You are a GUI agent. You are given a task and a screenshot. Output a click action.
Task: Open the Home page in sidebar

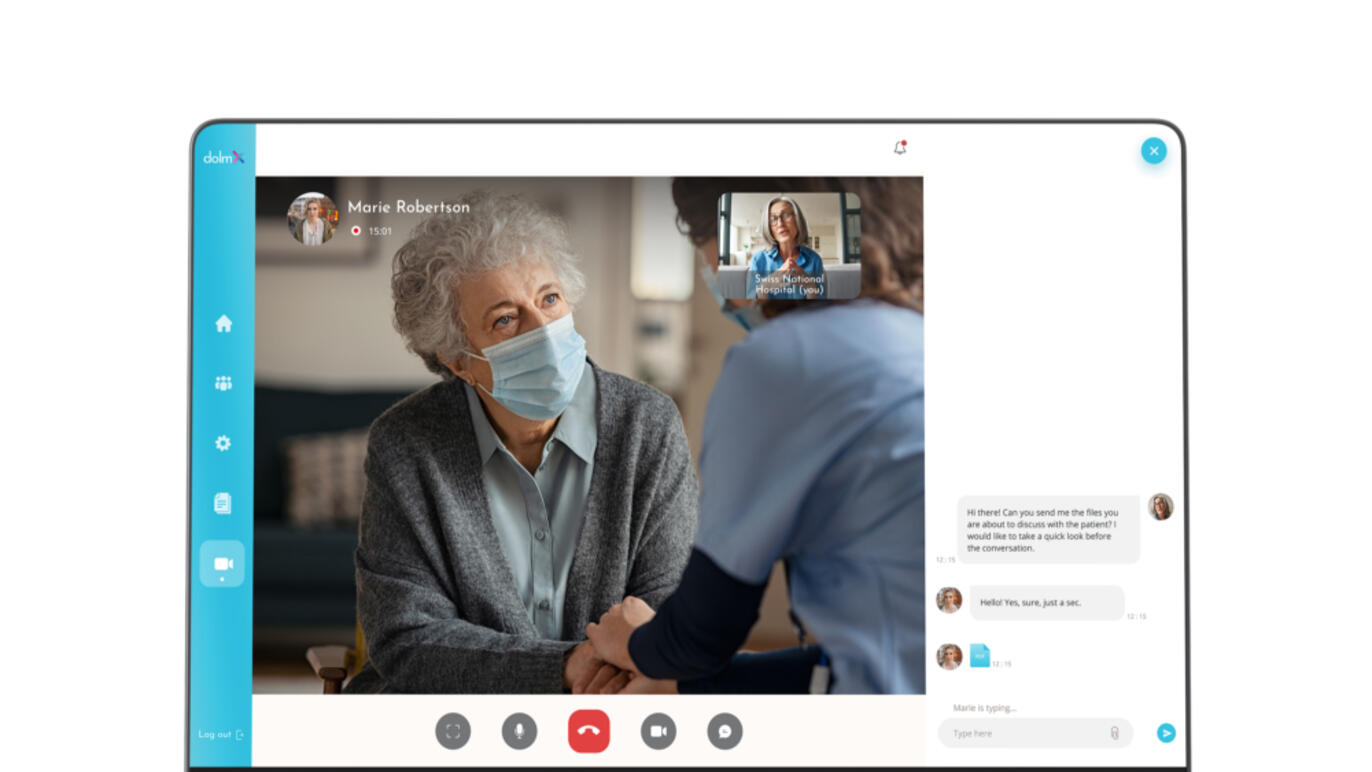tap(223, 324)
